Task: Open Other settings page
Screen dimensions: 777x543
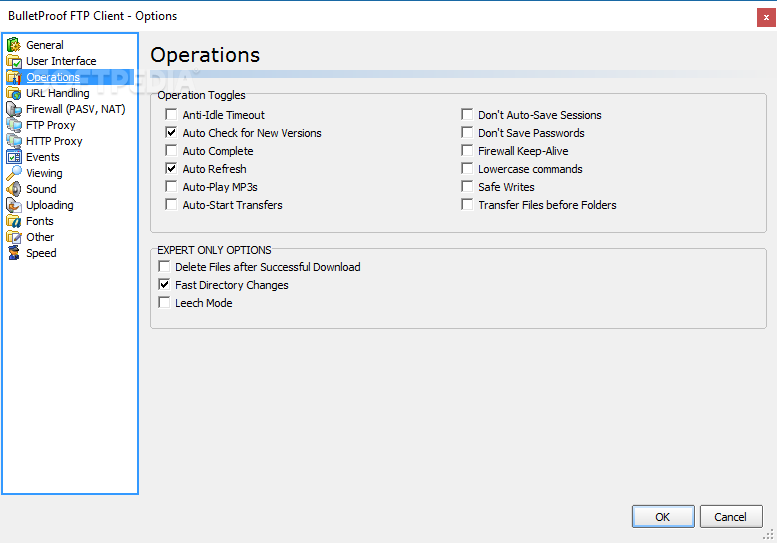Action: tap(40, 237)
